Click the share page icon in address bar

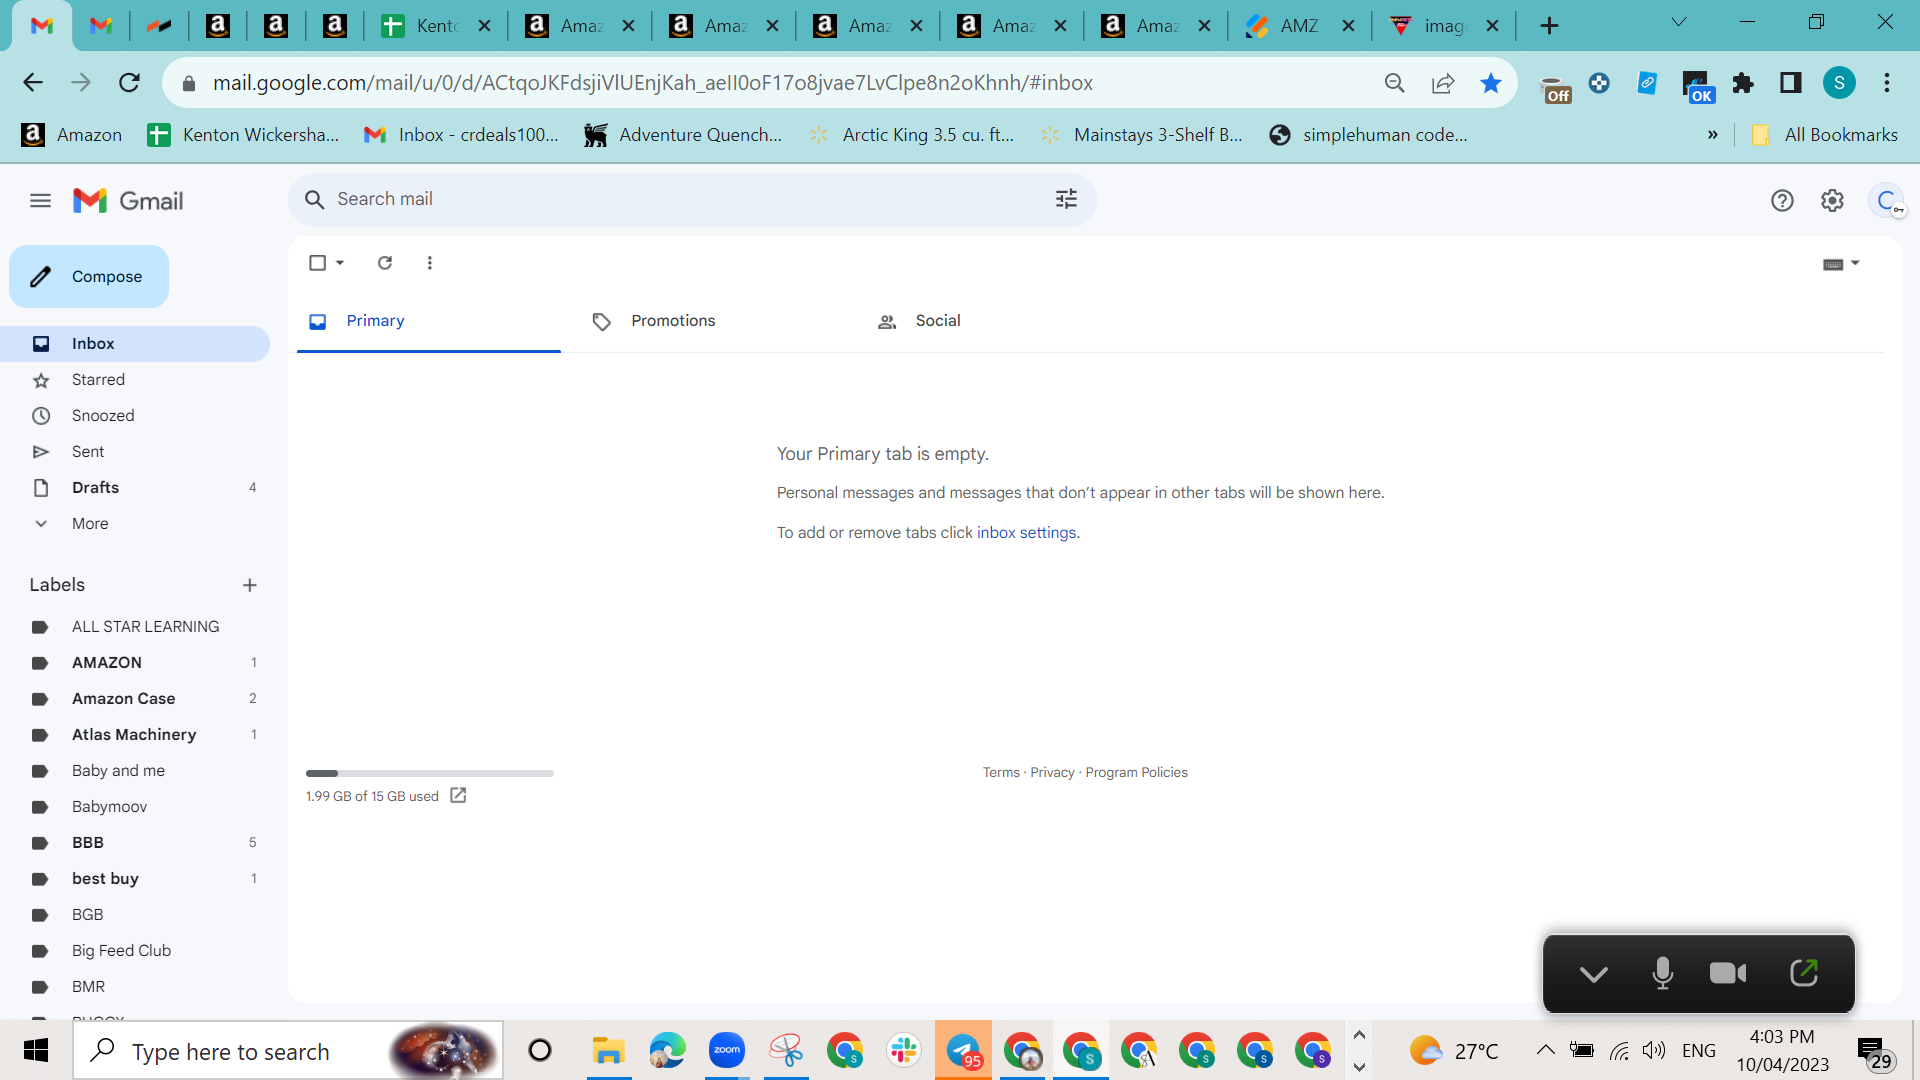click(x=1442, y=83)
